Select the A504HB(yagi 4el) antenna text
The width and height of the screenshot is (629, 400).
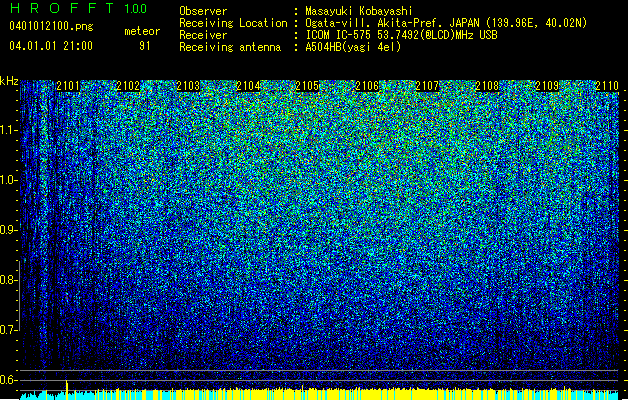coord(353,47)
